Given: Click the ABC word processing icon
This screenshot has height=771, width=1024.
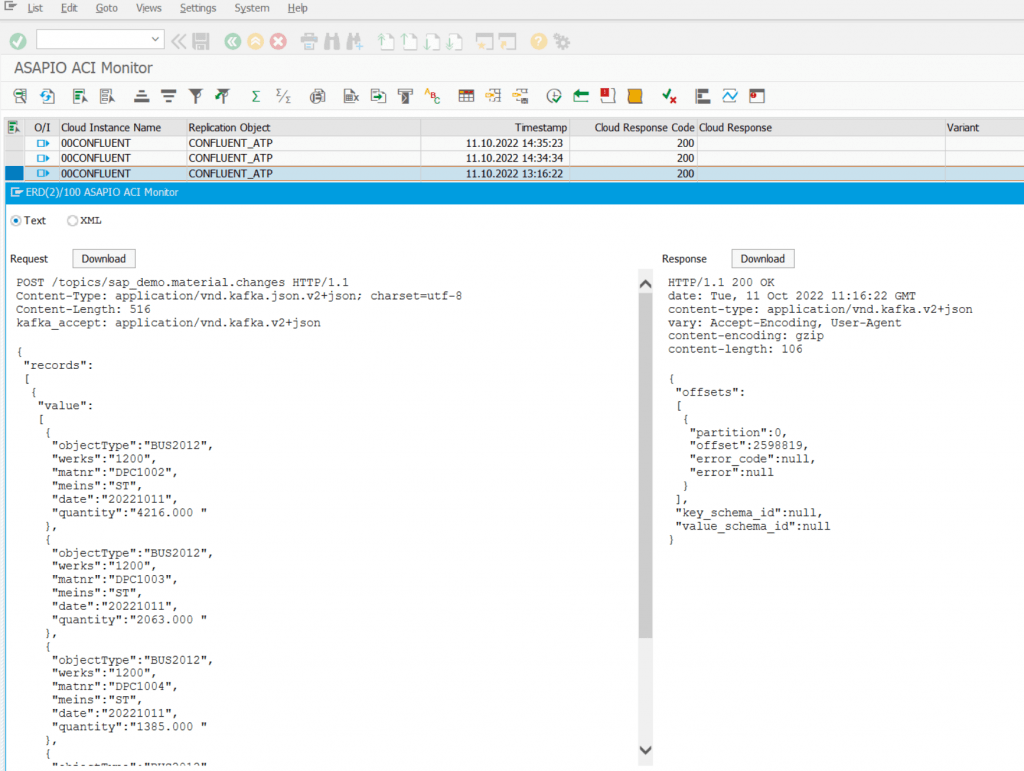Looking at the screenshot, I should click(x=433, y=96).
